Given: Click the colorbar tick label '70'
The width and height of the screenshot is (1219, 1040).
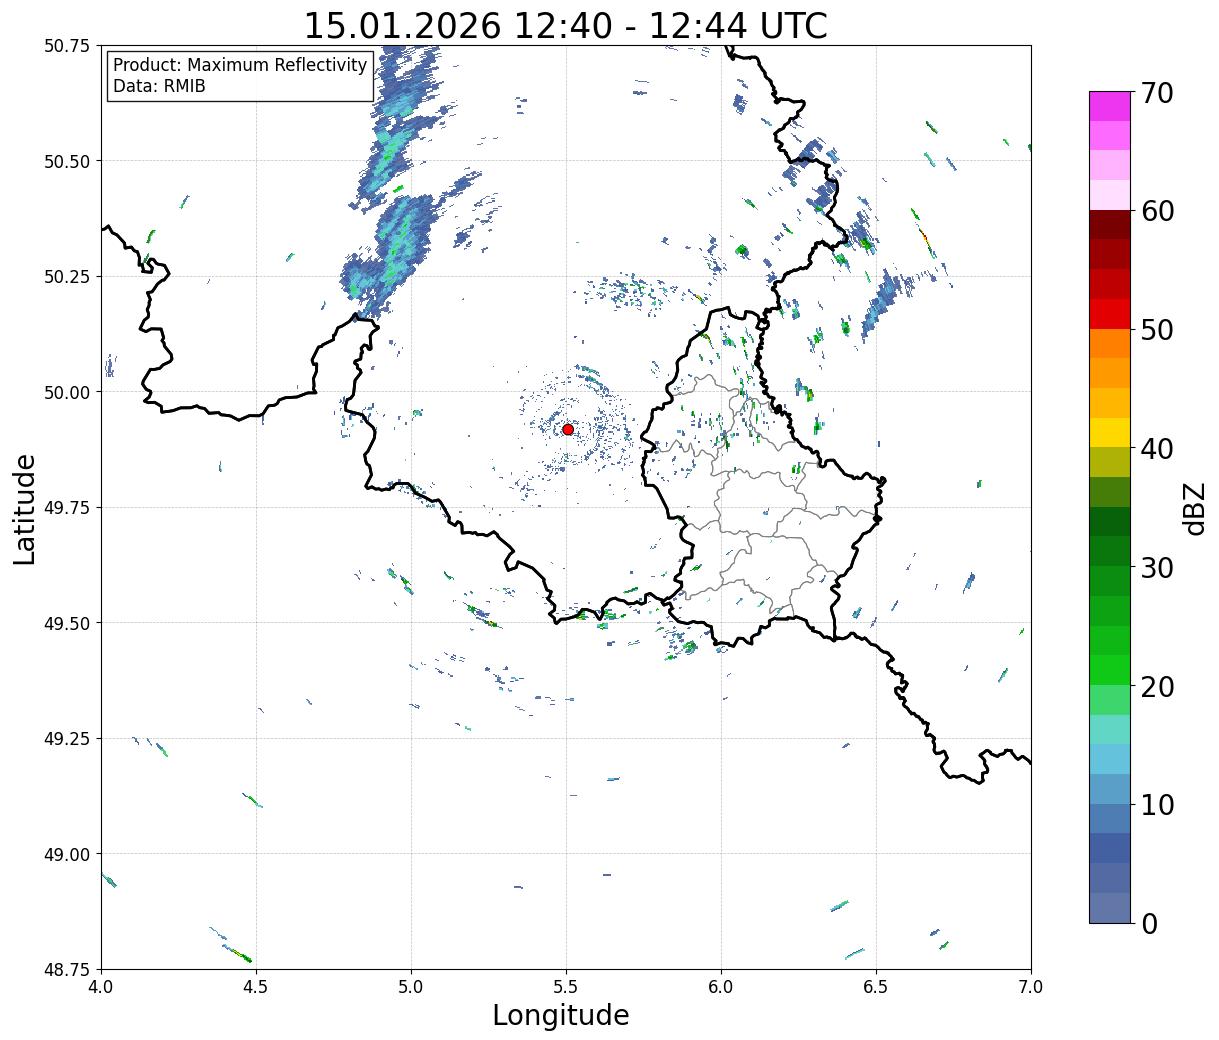Looking at the screenshot, I should (x=1156, y=93).
